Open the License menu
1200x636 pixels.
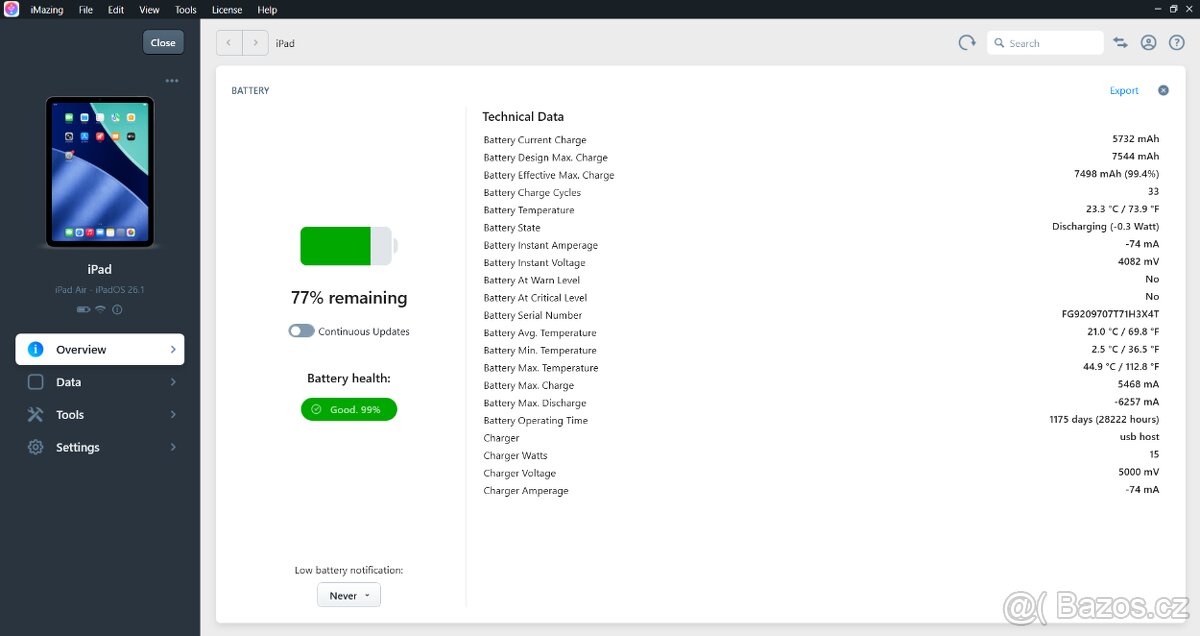tap(227, 10)
